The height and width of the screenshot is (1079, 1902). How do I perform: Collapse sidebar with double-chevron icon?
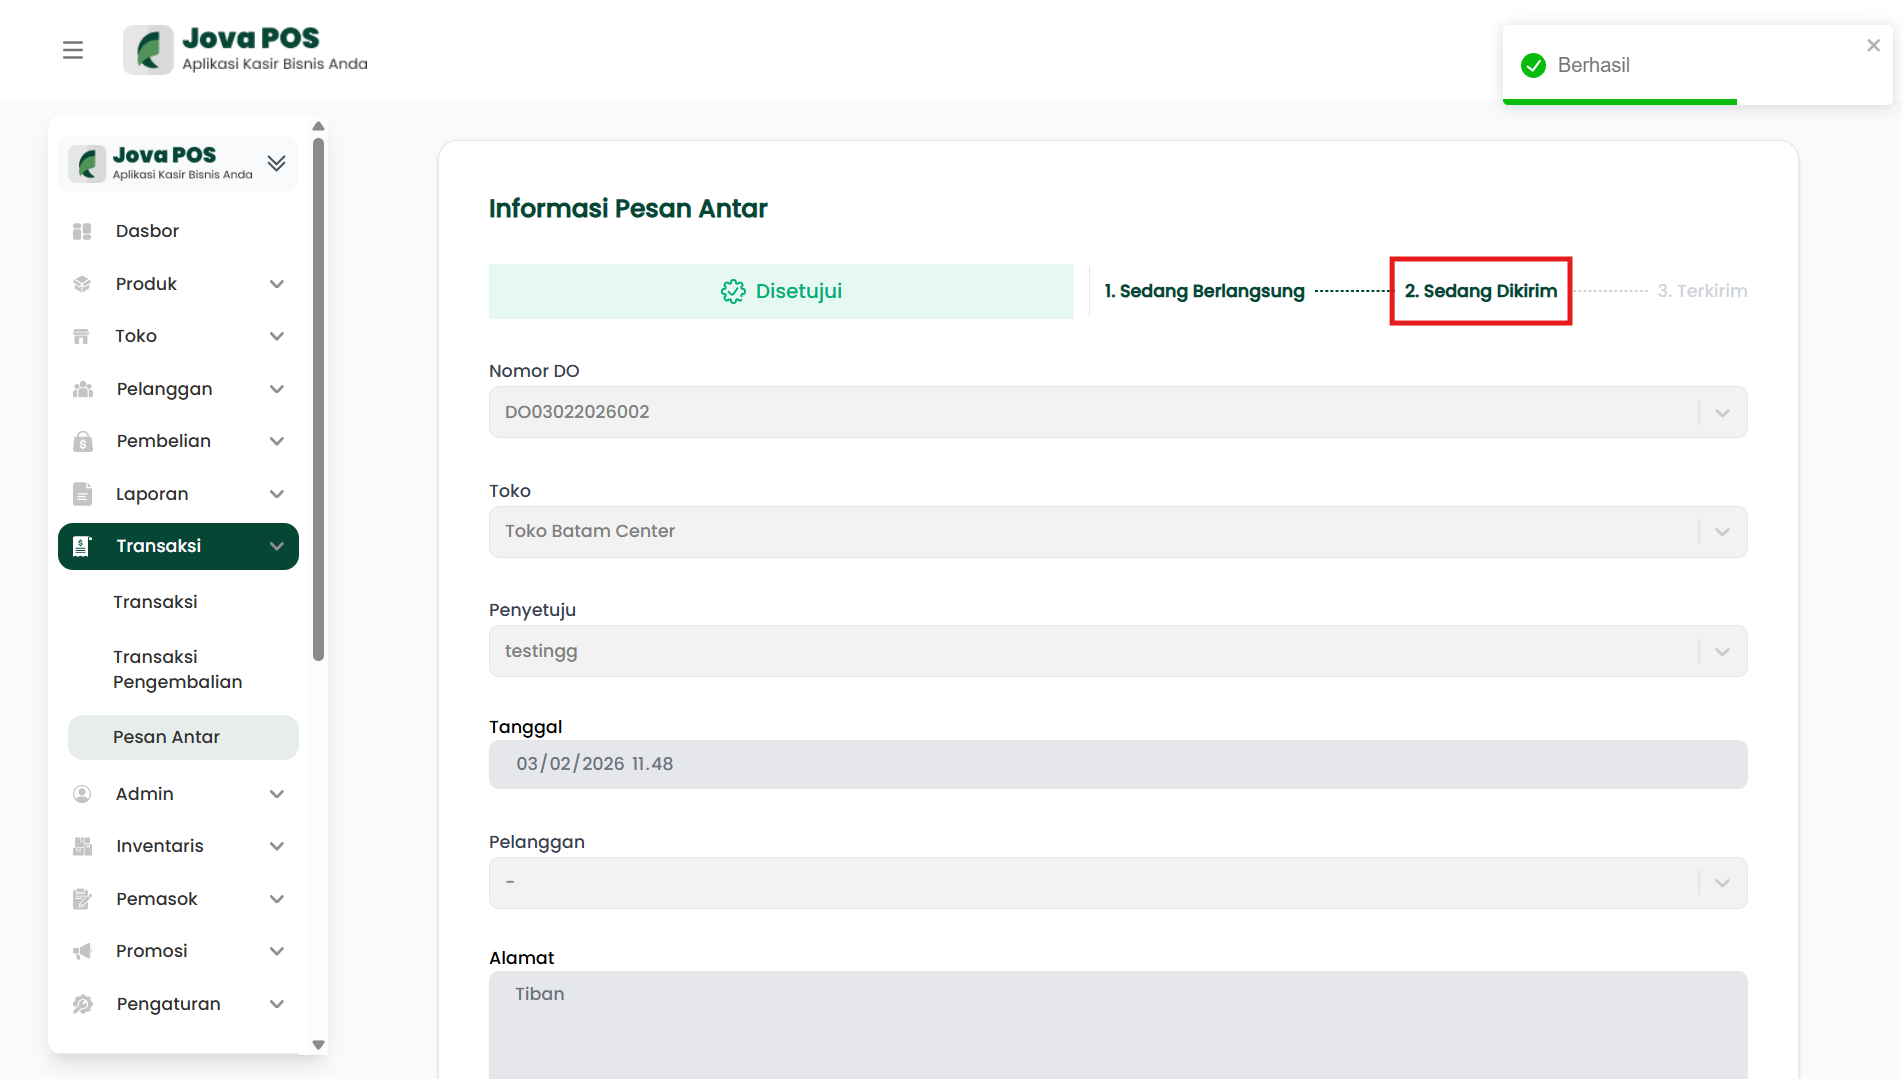click(x=277, y=163)
